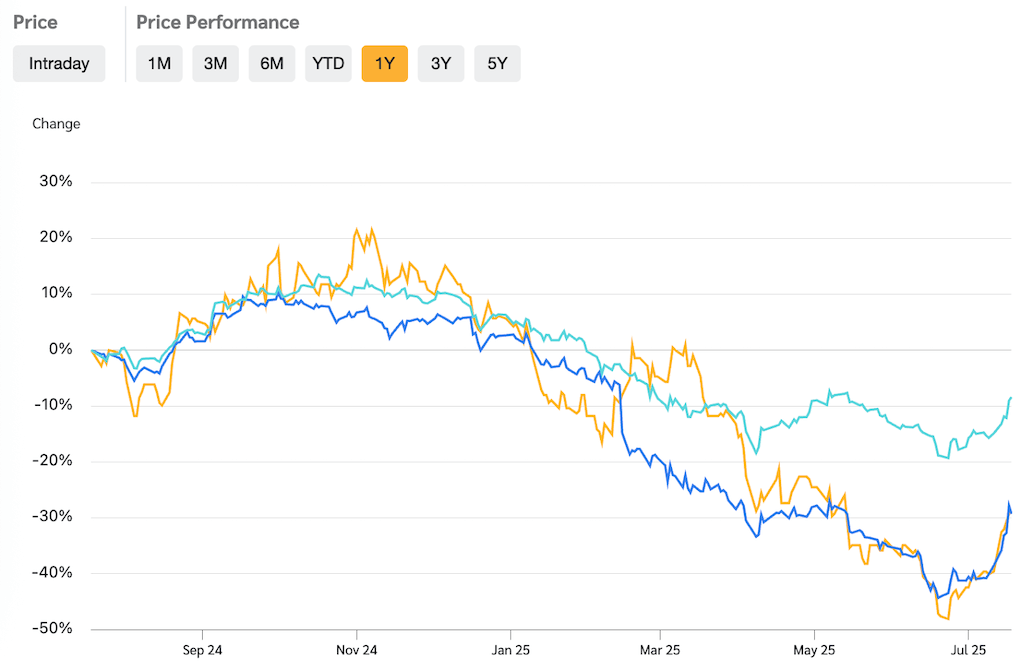1033x670 pixels.
Task: Click the Price Performance heading
Action: point(218,22)
